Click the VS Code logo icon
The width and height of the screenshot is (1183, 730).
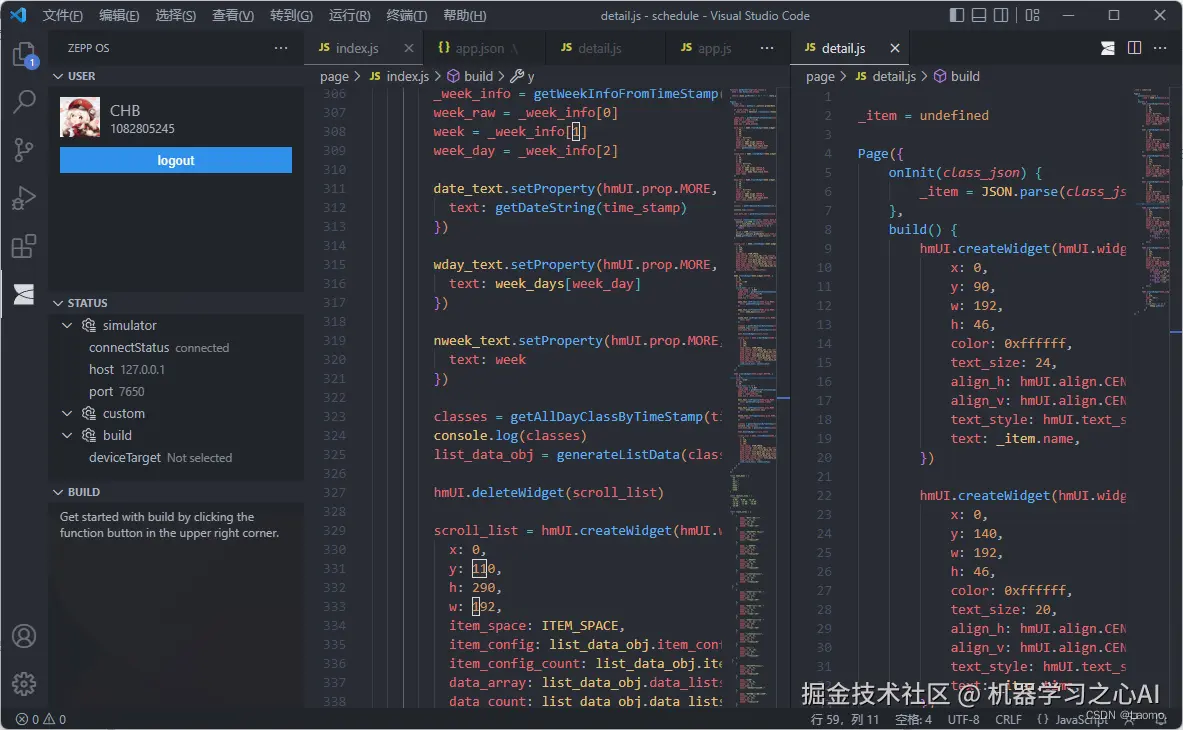coord(18,15)
